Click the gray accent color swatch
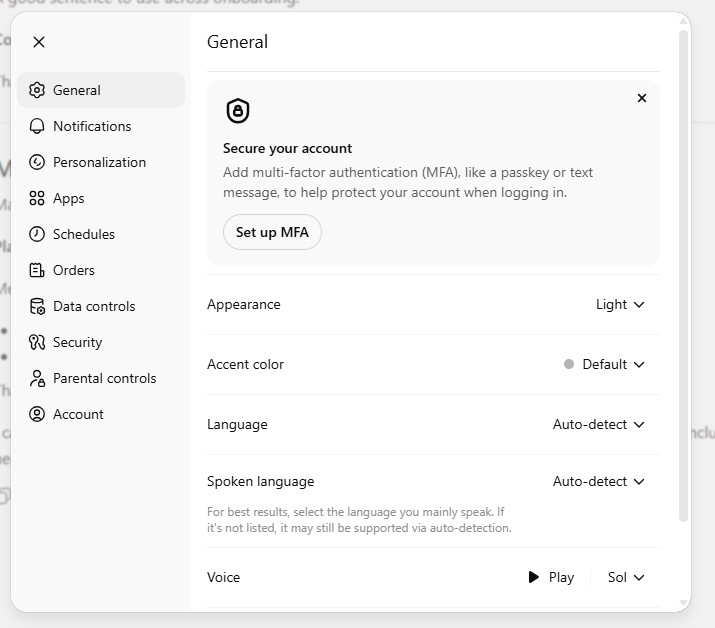 (x=569, y=365)
